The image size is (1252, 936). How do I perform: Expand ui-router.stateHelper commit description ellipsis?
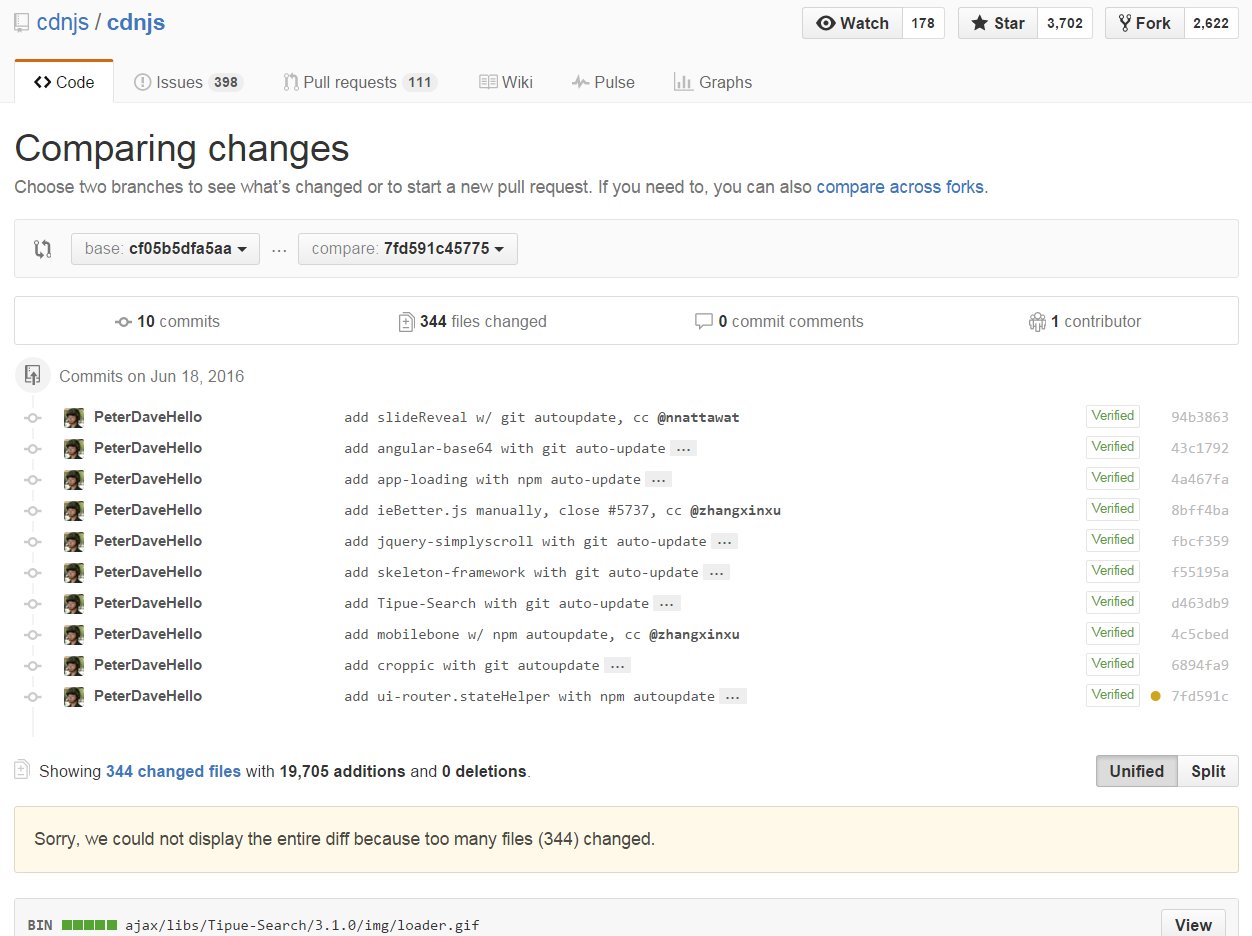pyautogui.click(x=733, y=697)
